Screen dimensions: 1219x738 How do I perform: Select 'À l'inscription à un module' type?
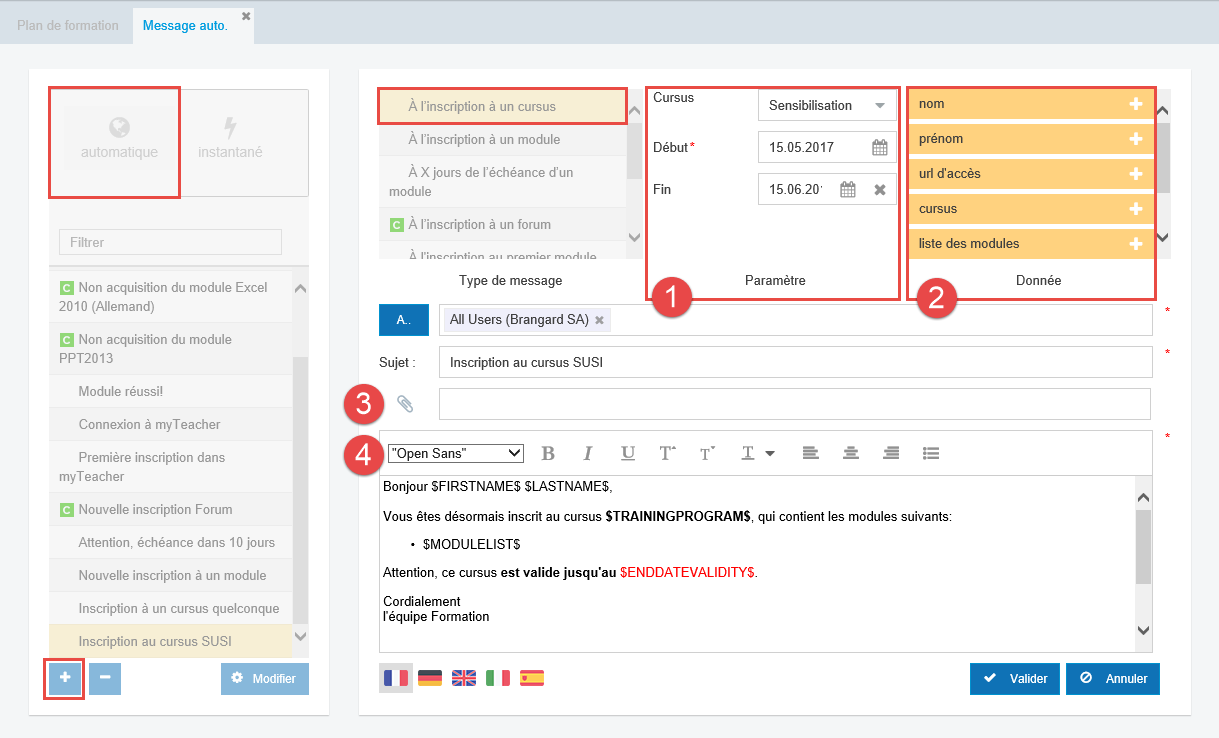484,139
